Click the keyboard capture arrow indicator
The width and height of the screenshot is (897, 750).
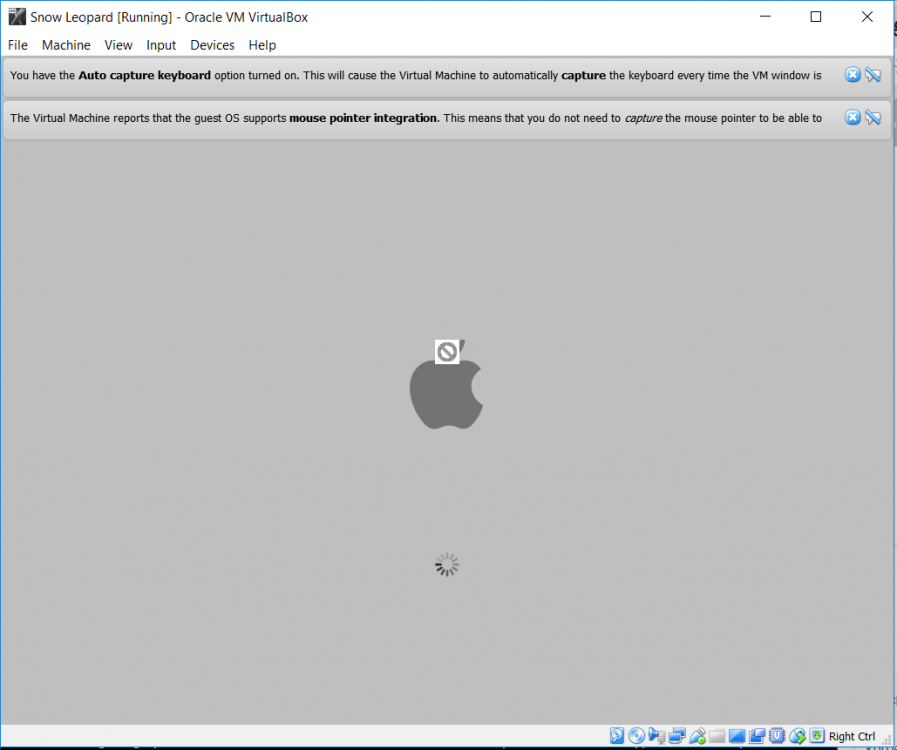click(817, 736)
